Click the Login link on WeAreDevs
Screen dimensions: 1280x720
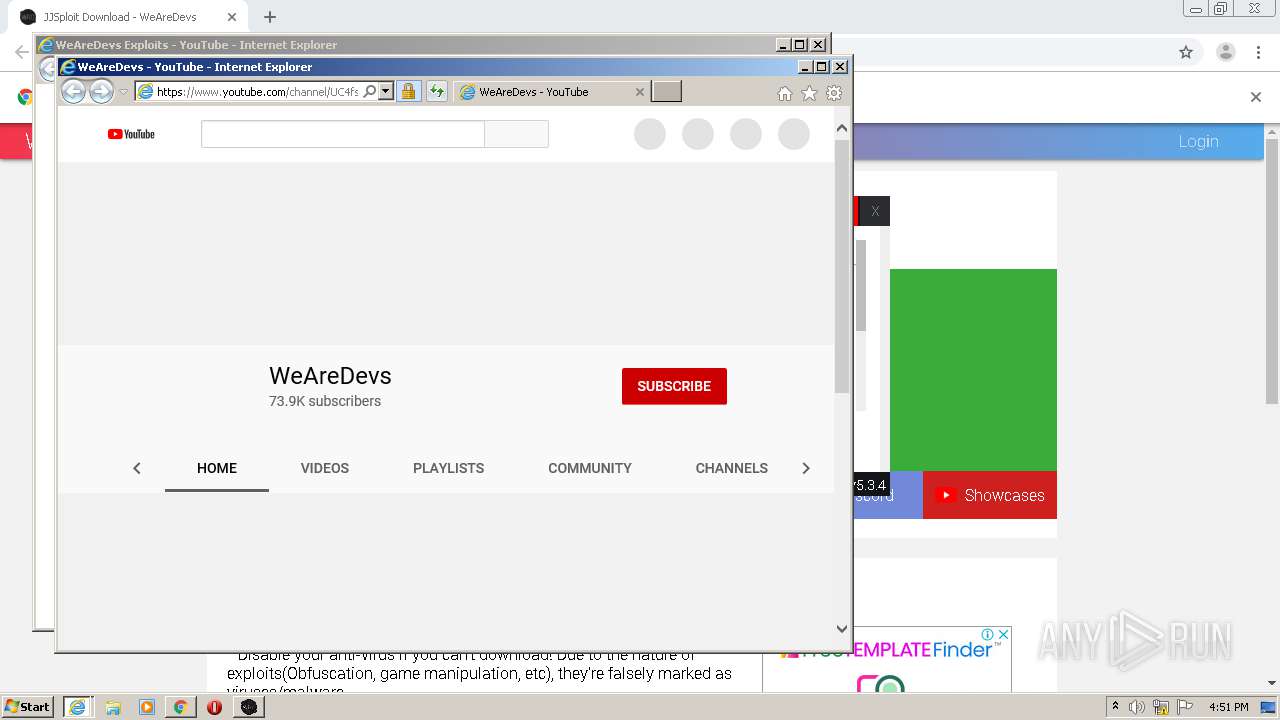pyautogui.click(x=1198, y=141)
